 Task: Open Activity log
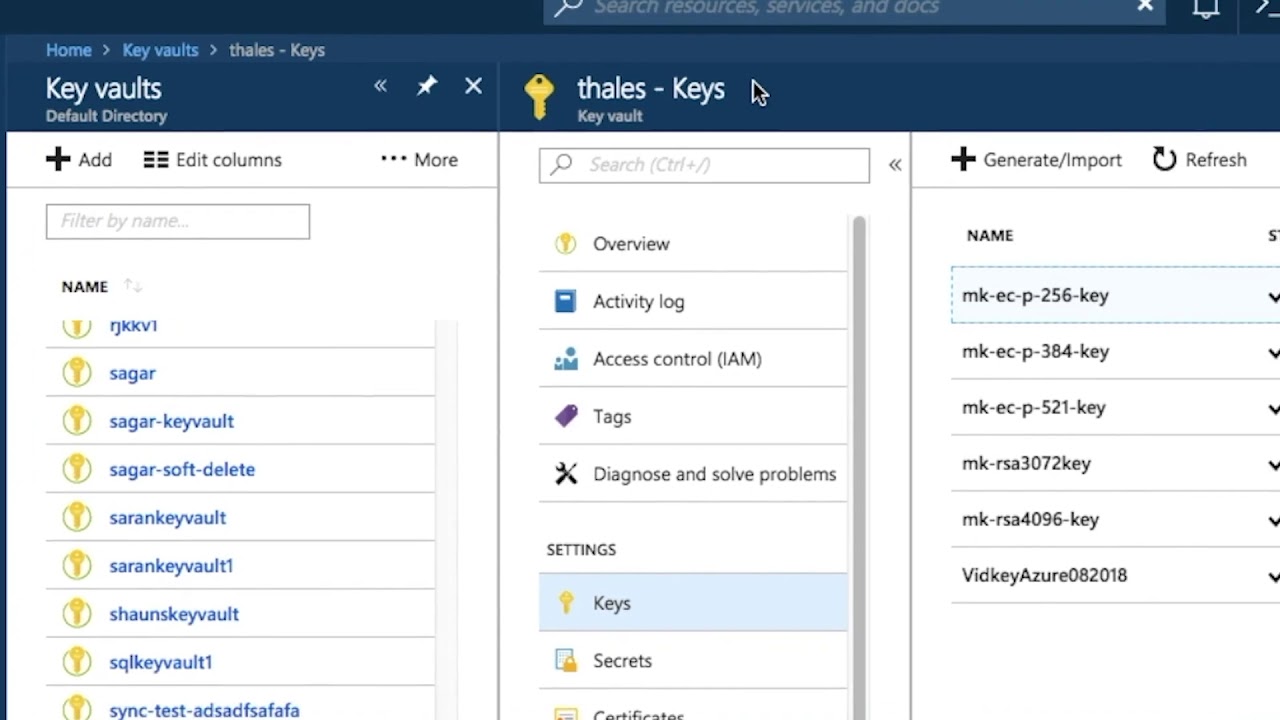click(693, 301)
